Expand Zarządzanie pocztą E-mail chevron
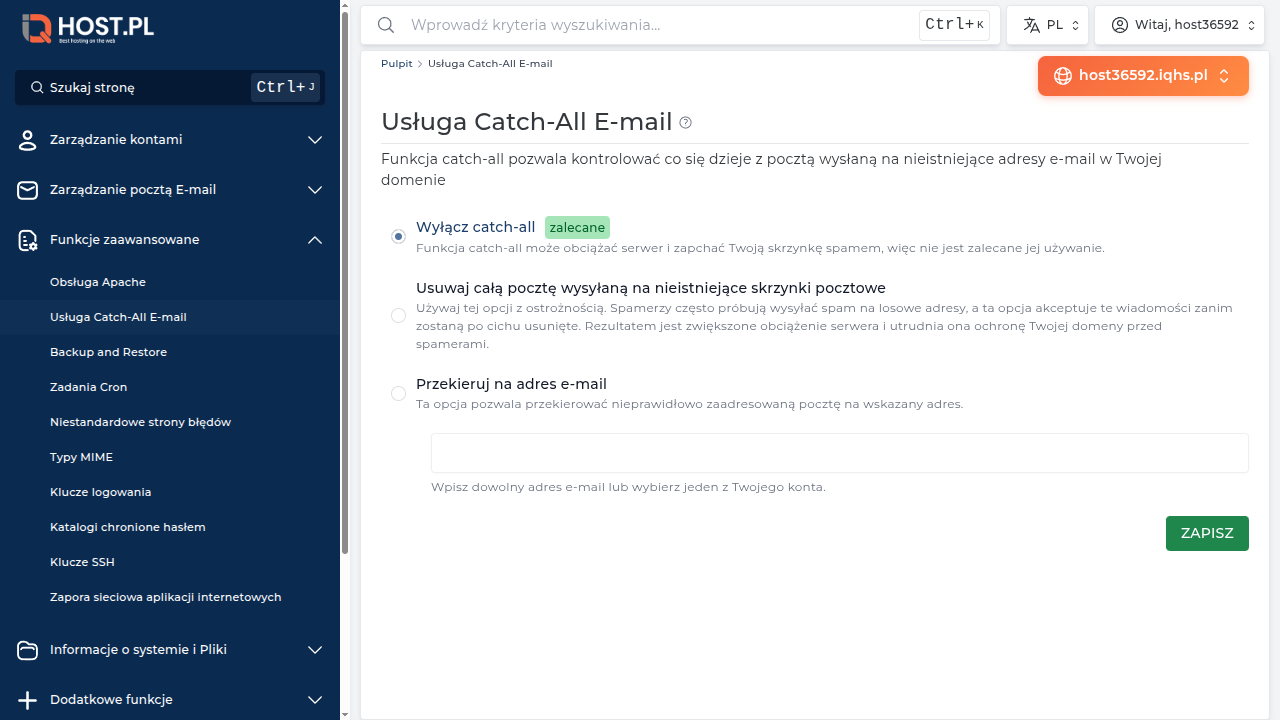This screenshot has width=1280, height=720. pyautogui.click(x=315, y=190)
